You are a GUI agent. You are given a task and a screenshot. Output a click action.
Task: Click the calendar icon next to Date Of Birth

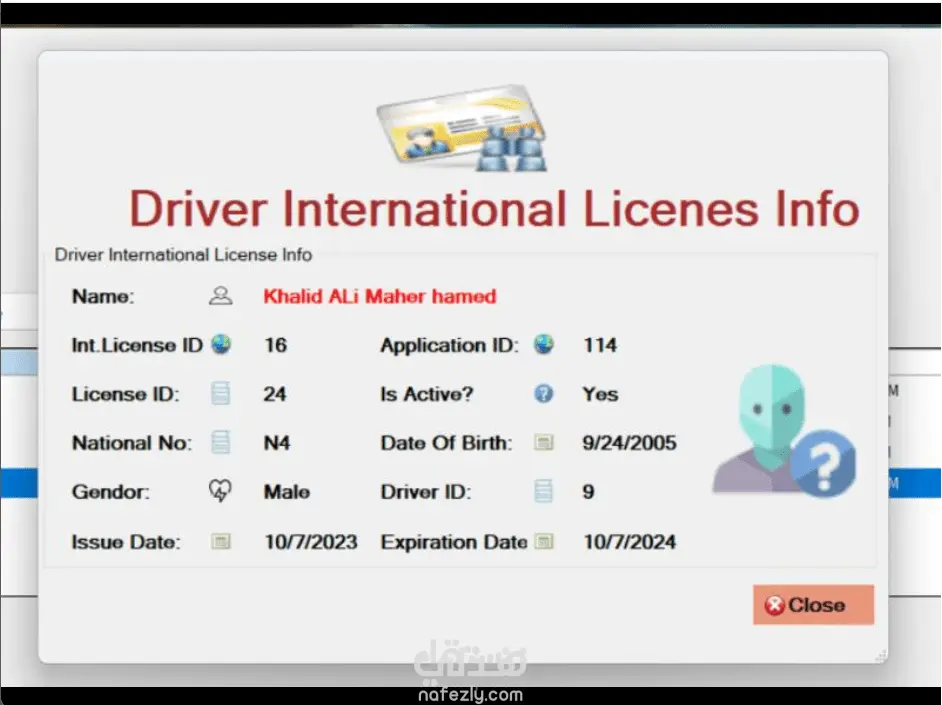[x=543, y=442]
